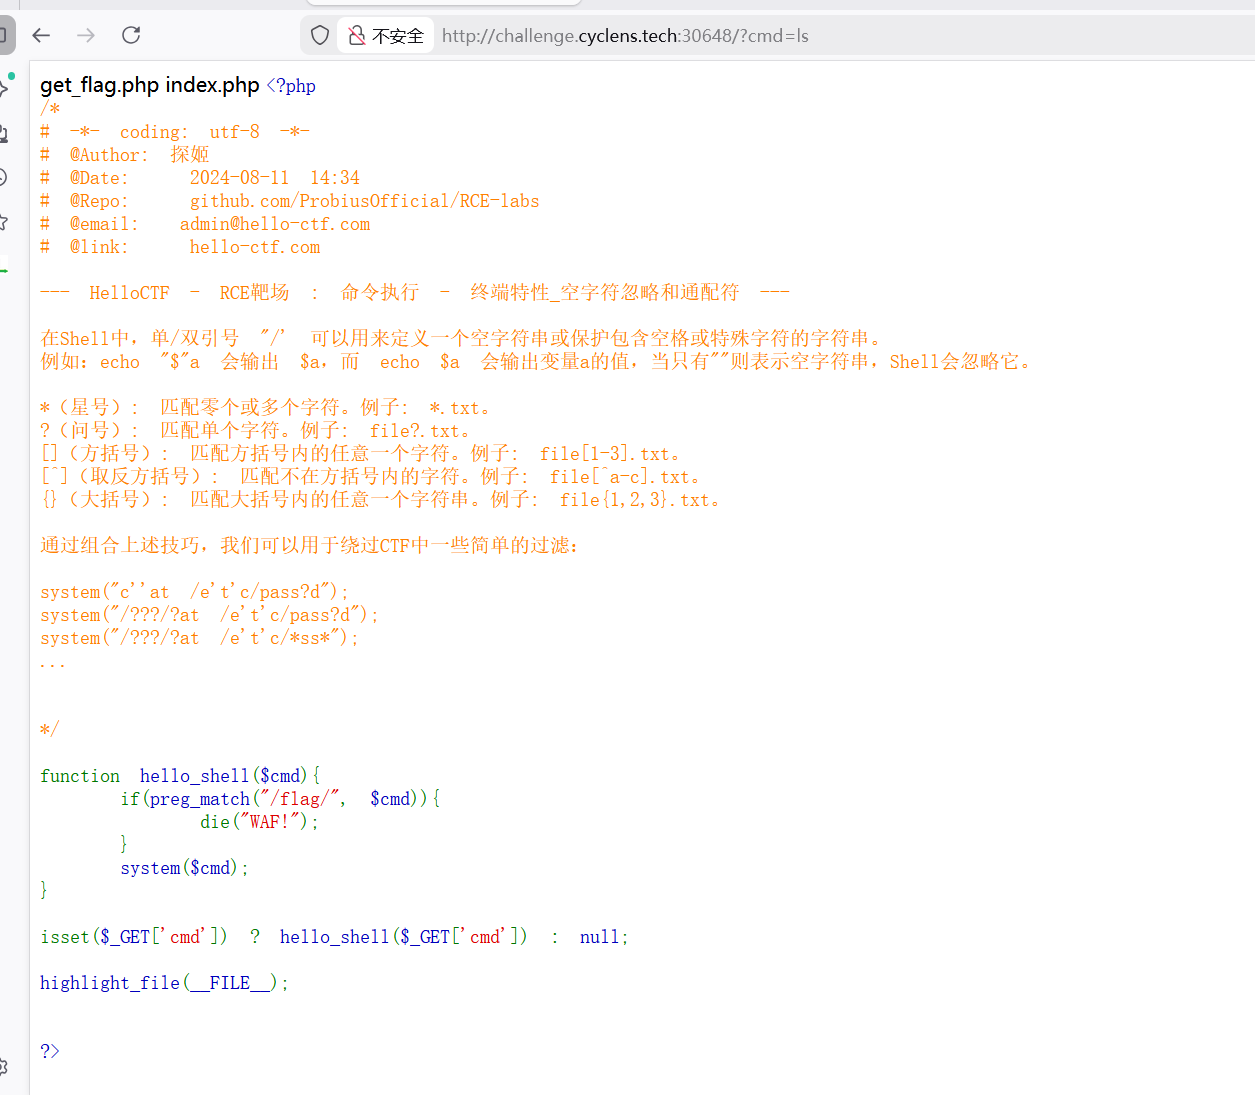Go back with the browser back arrow
Viewport: 1255px width, 1095px height.
(41, 36)
